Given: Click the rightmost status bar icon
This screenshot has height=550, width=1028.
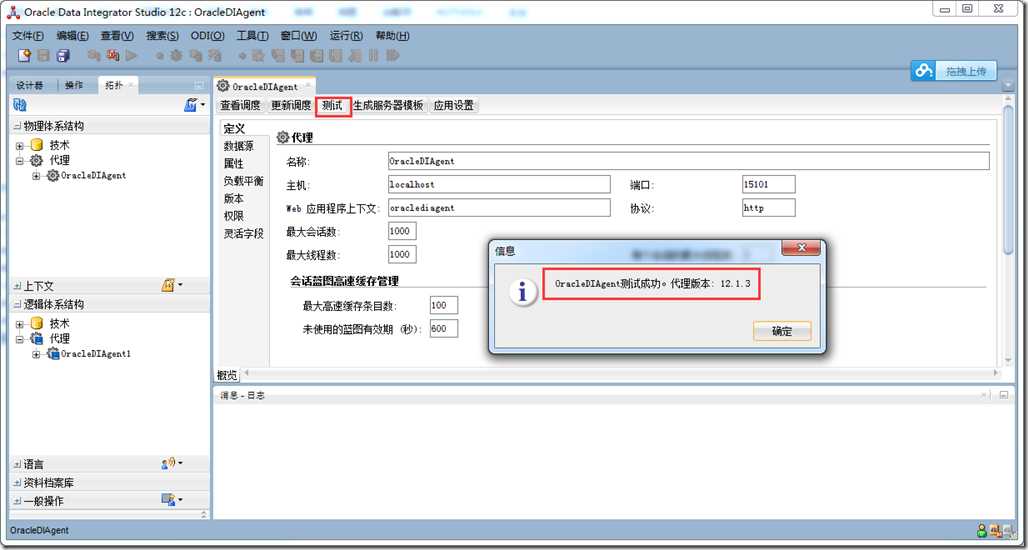Looking at the screenshot, I should click(1008, 530).
